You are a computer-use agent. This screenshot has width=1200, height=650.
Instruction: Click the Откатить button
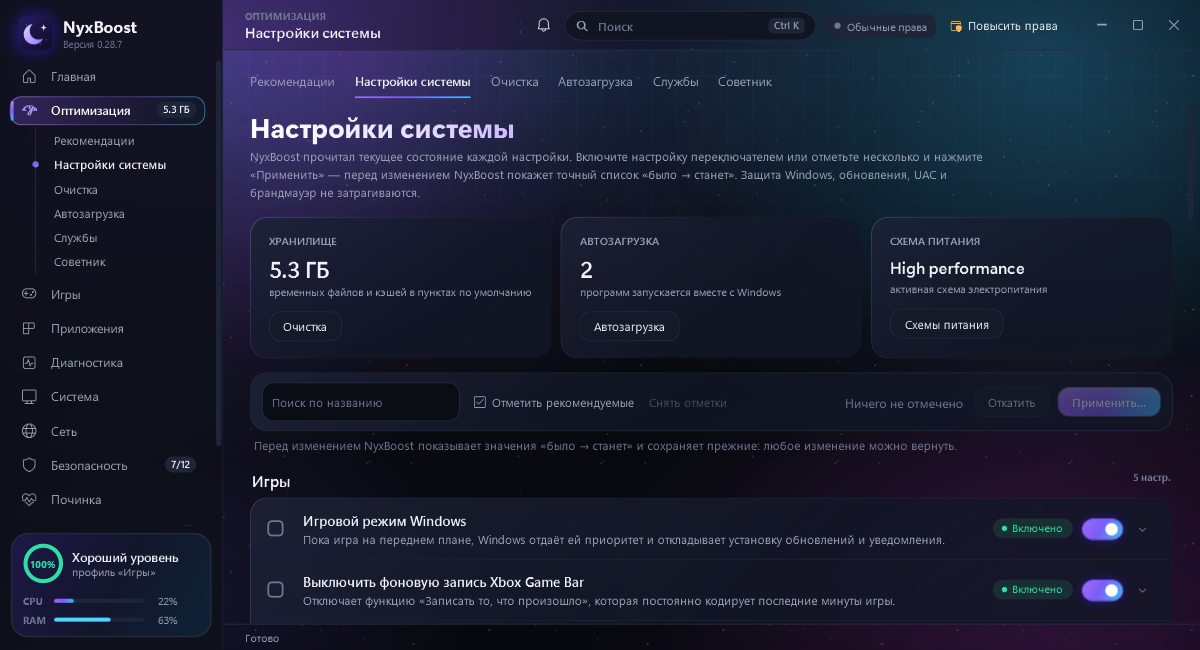click(1011, 403)
